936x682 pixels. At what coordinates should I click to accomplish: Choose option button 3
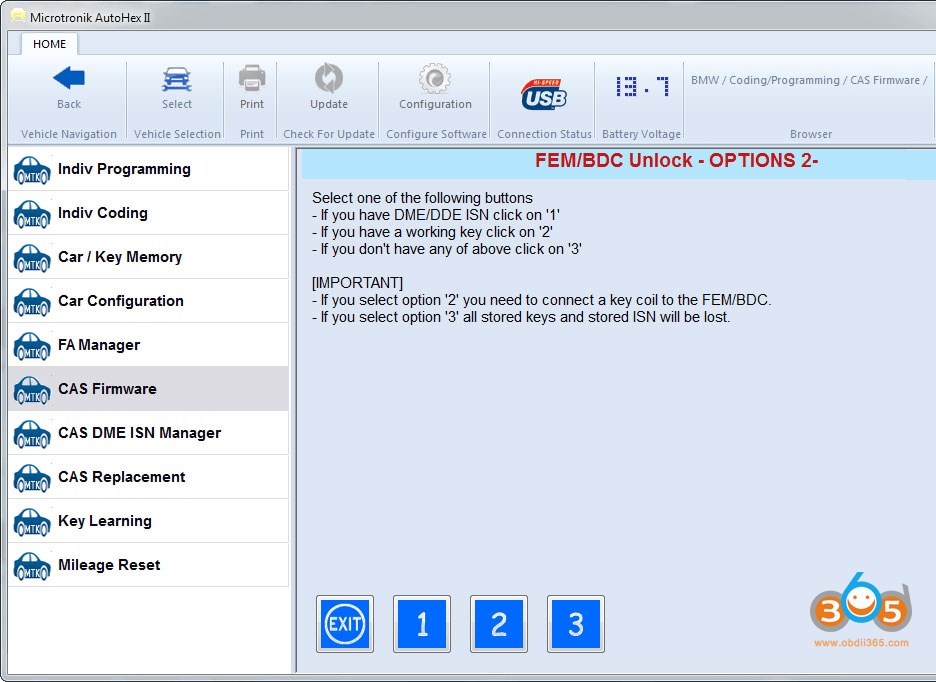[x=576, y=624]
